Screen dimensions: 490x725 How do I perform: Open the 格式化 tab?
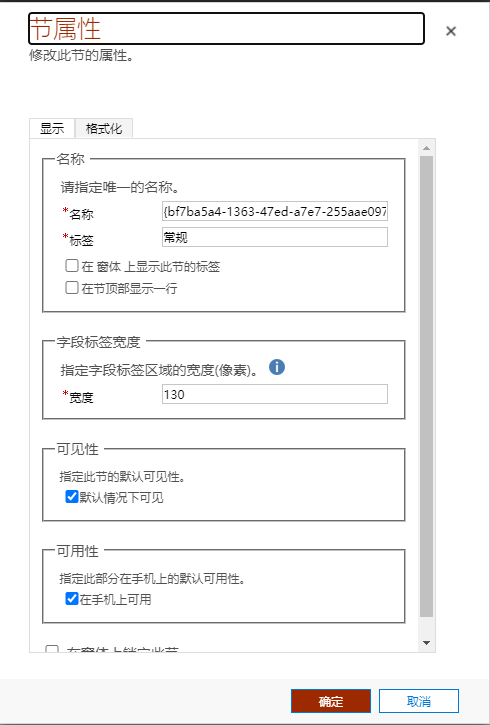click(x=104, y=129)
